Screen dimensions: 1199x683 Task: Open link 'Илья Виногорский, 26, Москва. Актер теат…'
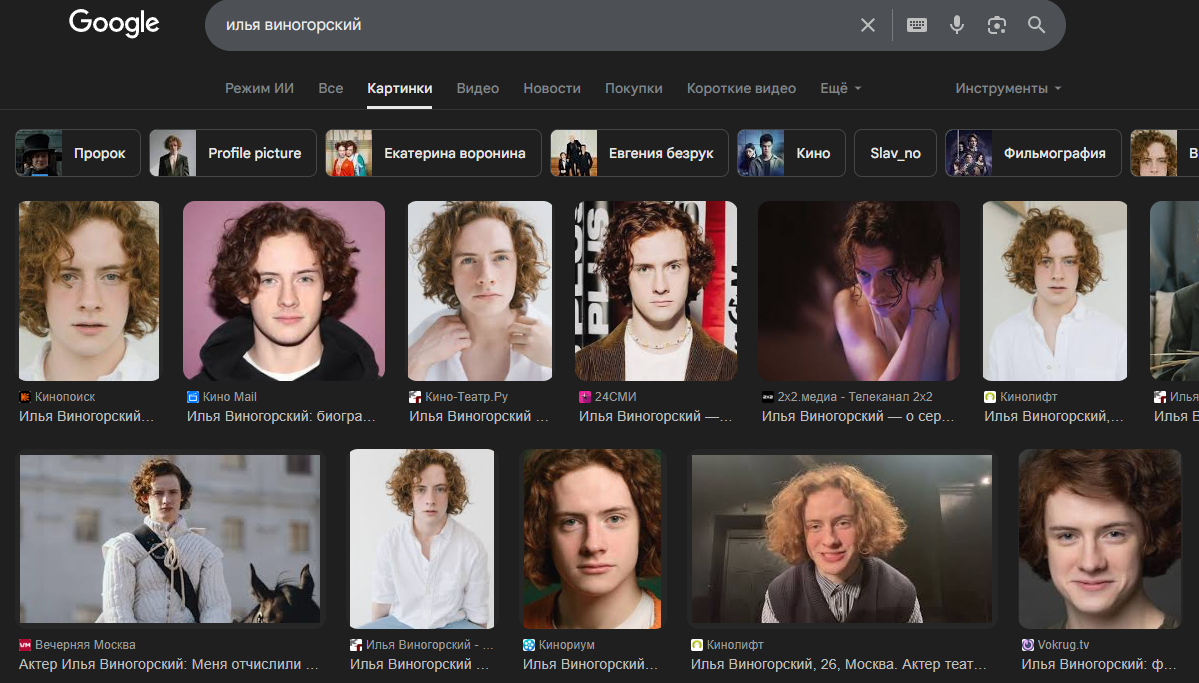[x=838, y=664]
